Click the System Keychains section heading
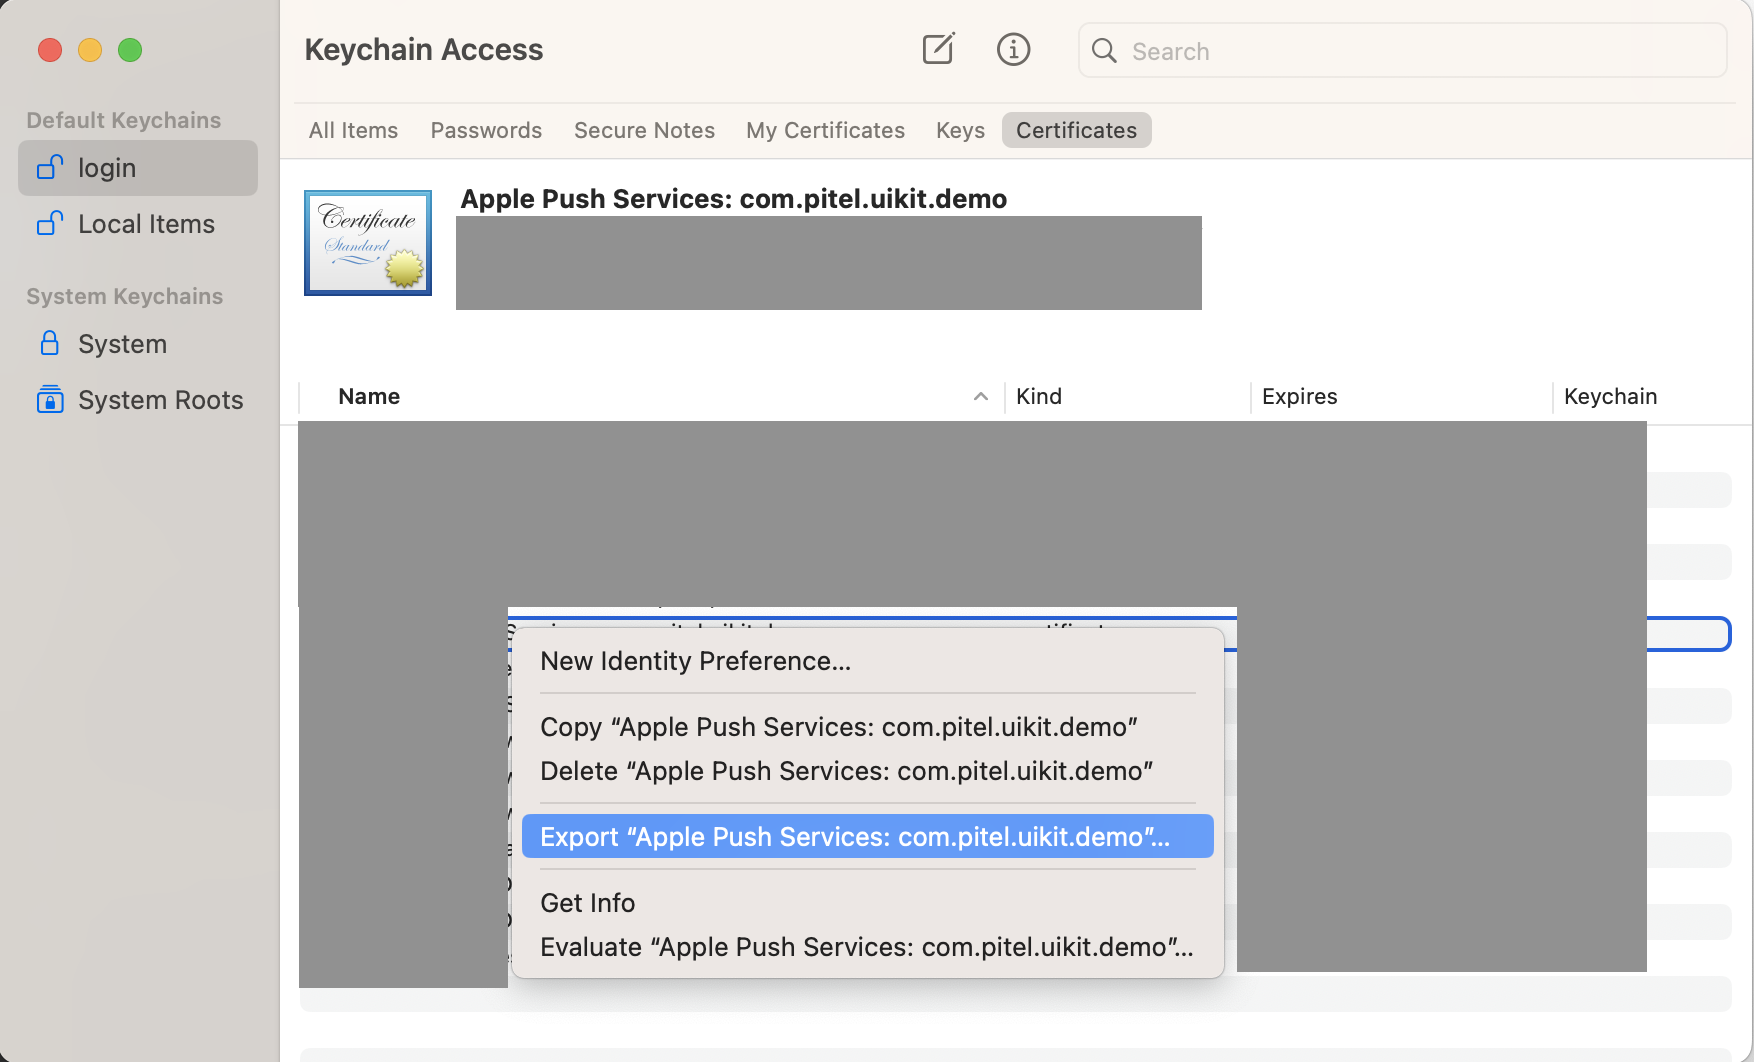This screenshot has height=1062, width=1754. [125, 296]
